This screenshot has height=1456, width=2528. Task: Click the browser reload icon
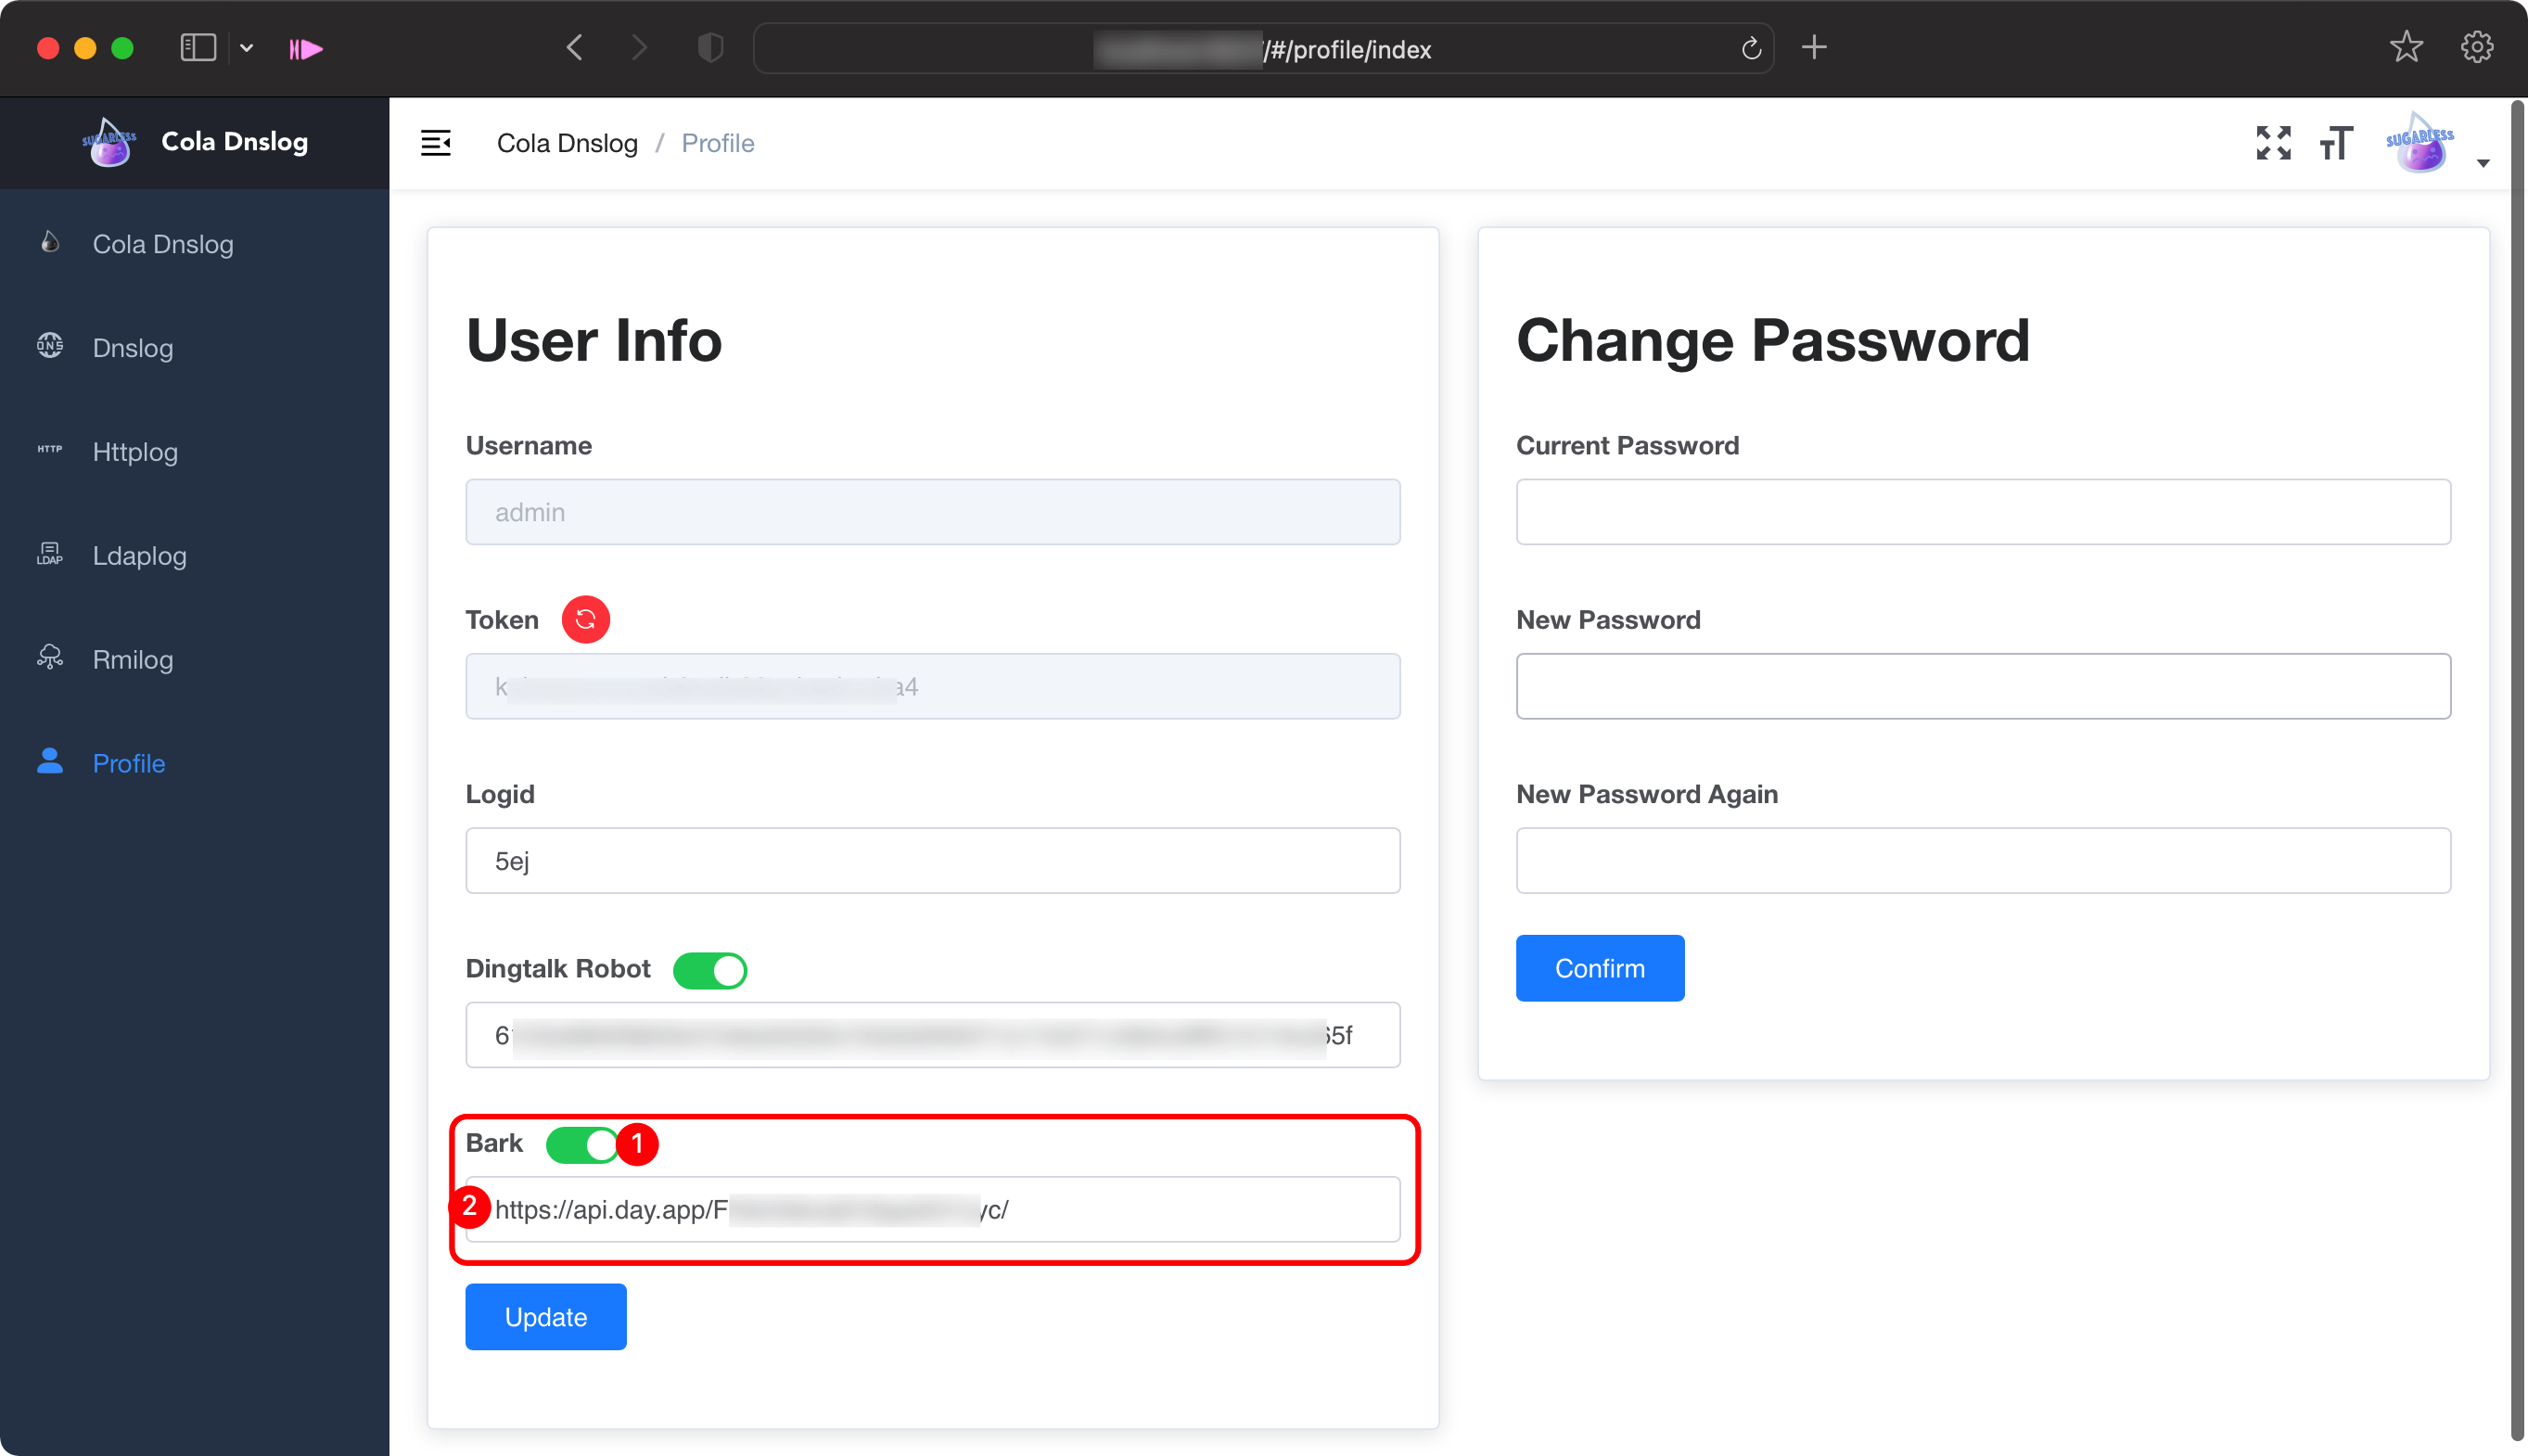click(1750, 49)
